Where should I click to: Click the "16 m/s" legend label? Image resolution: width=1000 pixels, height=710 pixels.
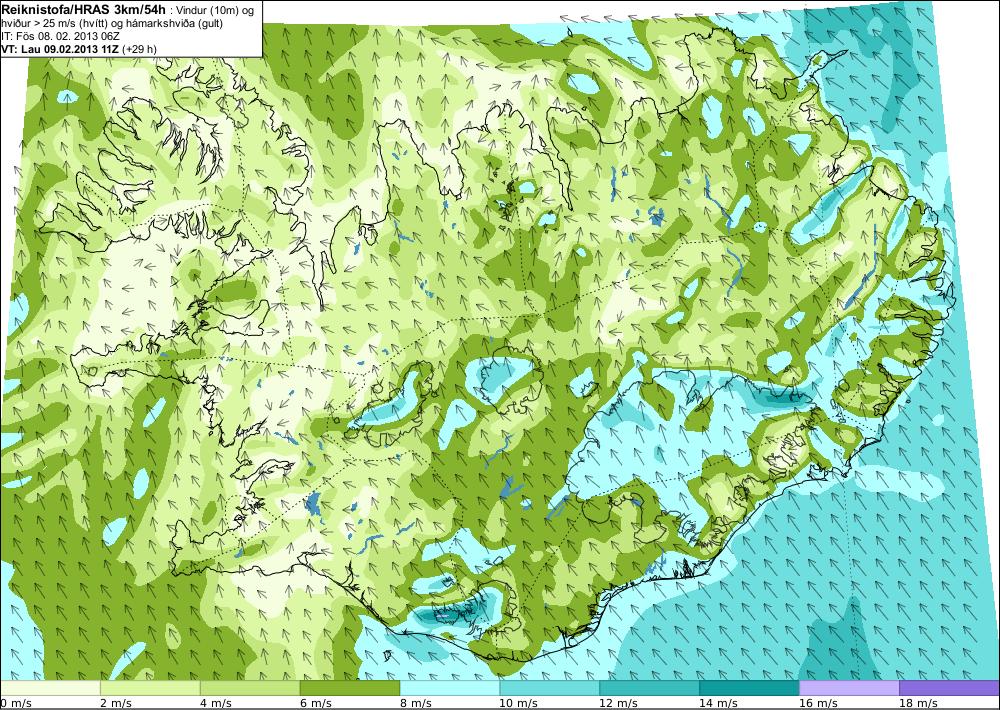pyautogui.click(x=818, y=703)
